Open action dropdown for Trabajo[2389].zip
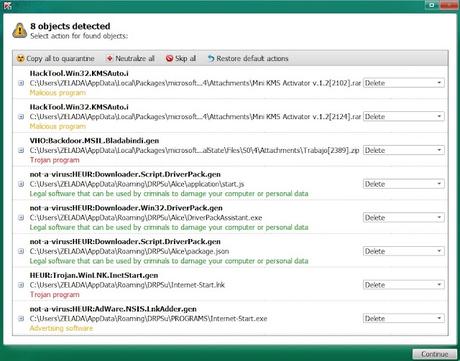This screenshot has width=460, height=361. (x=403, y=150)
